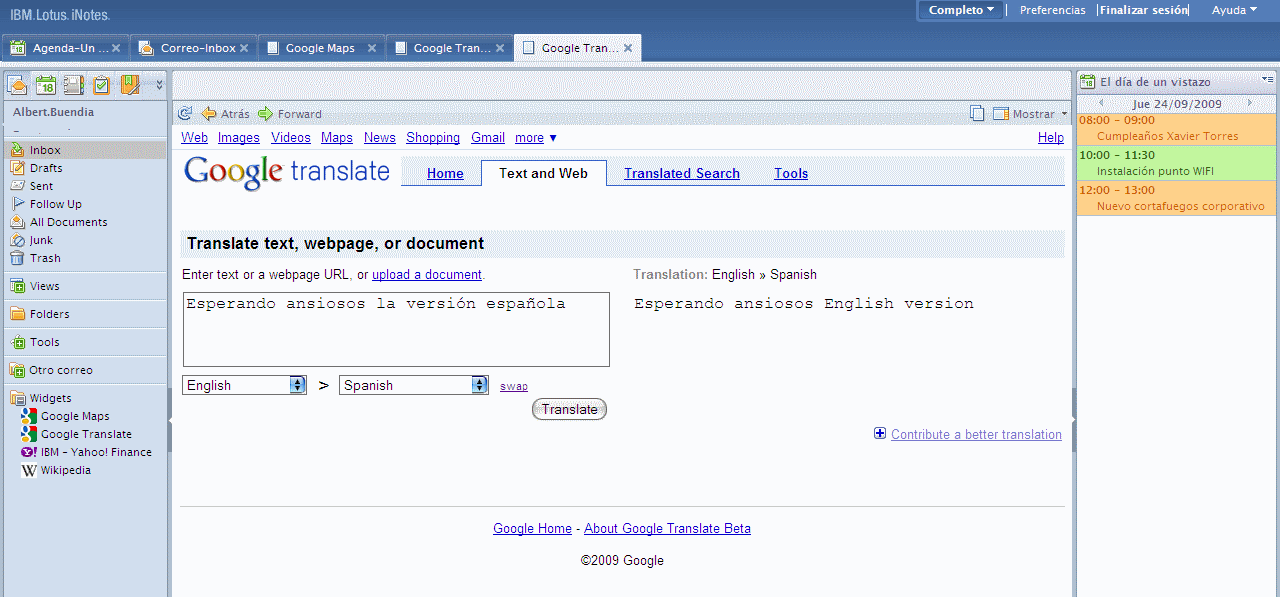Open the Translate Tools tab
The width and height of the screenshot is (1280, 597).
[x=791, y=173]
